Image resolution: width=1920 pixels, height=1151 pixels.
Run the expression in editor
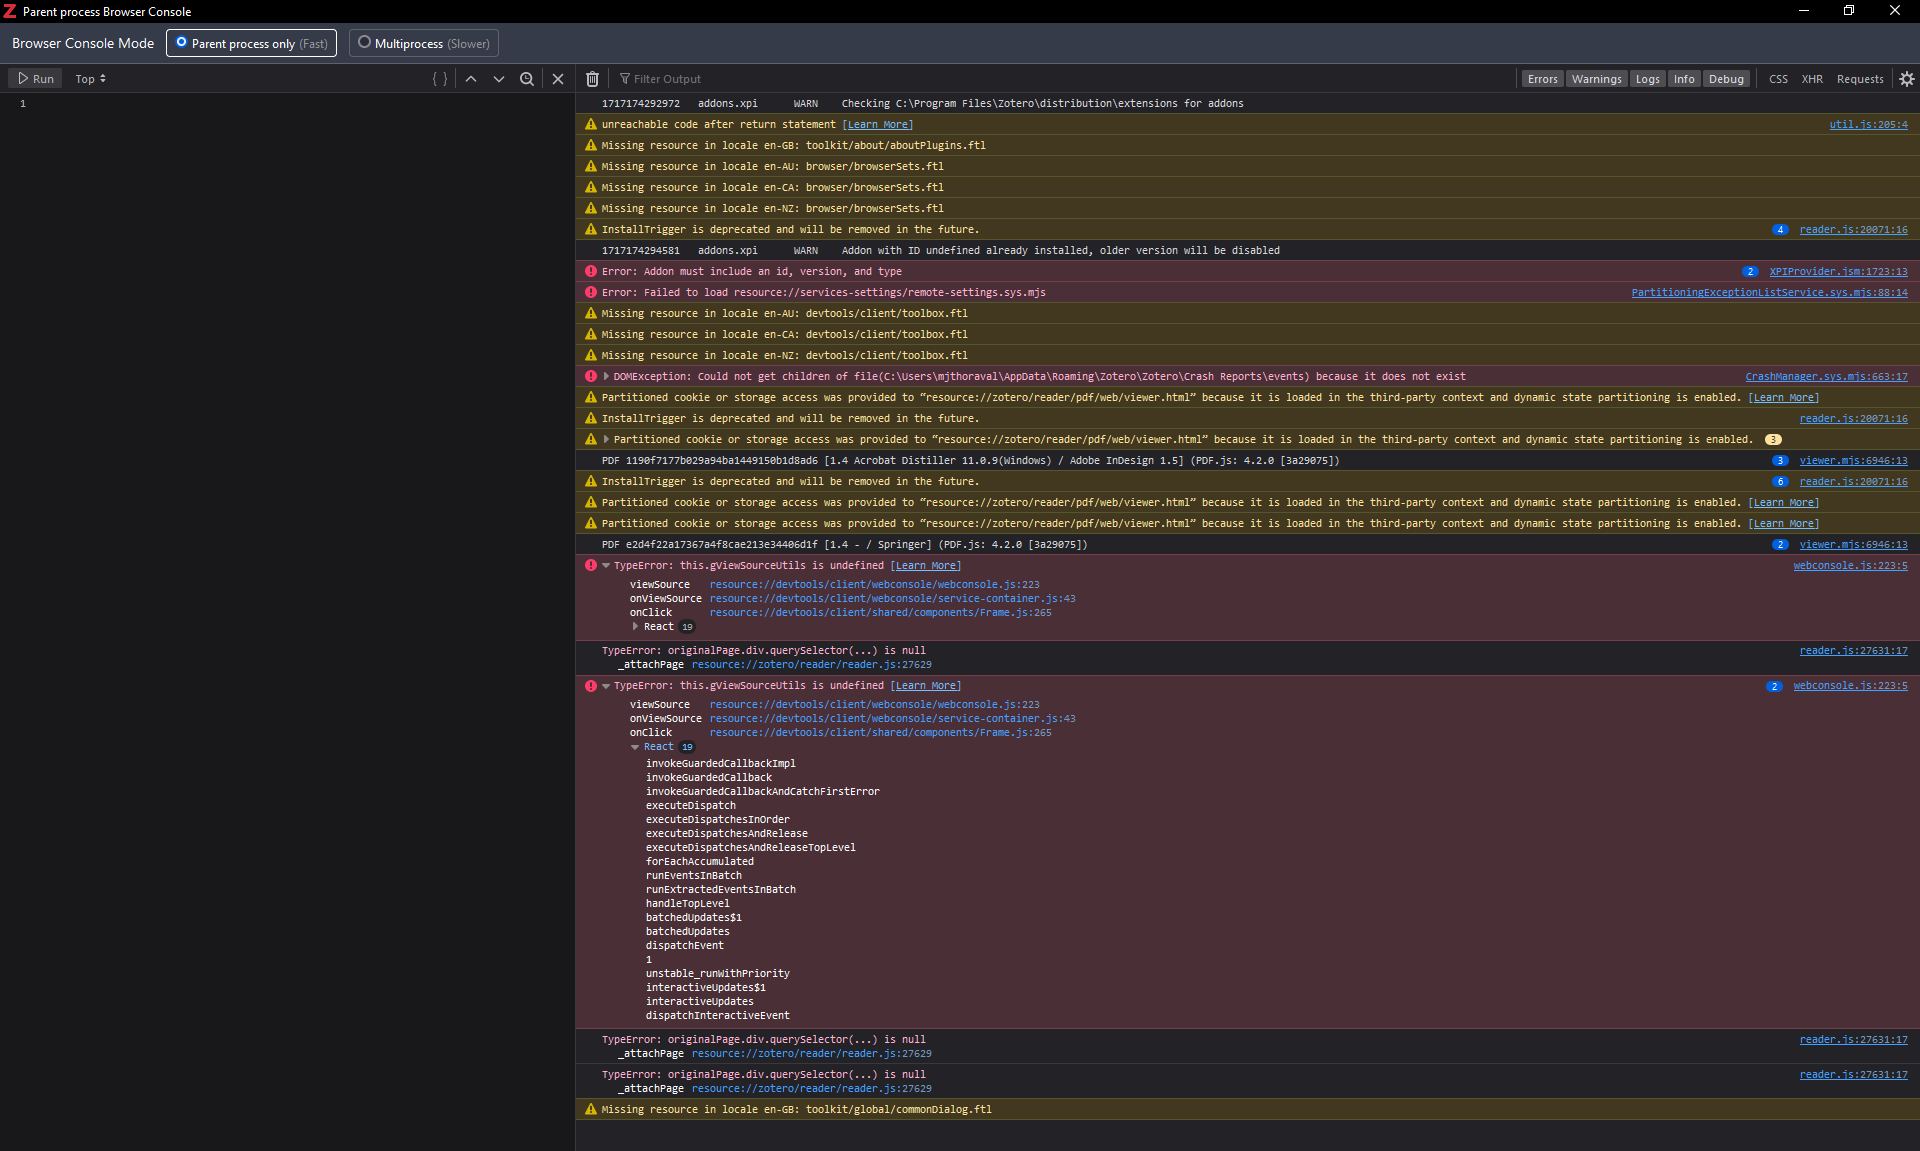36,79
